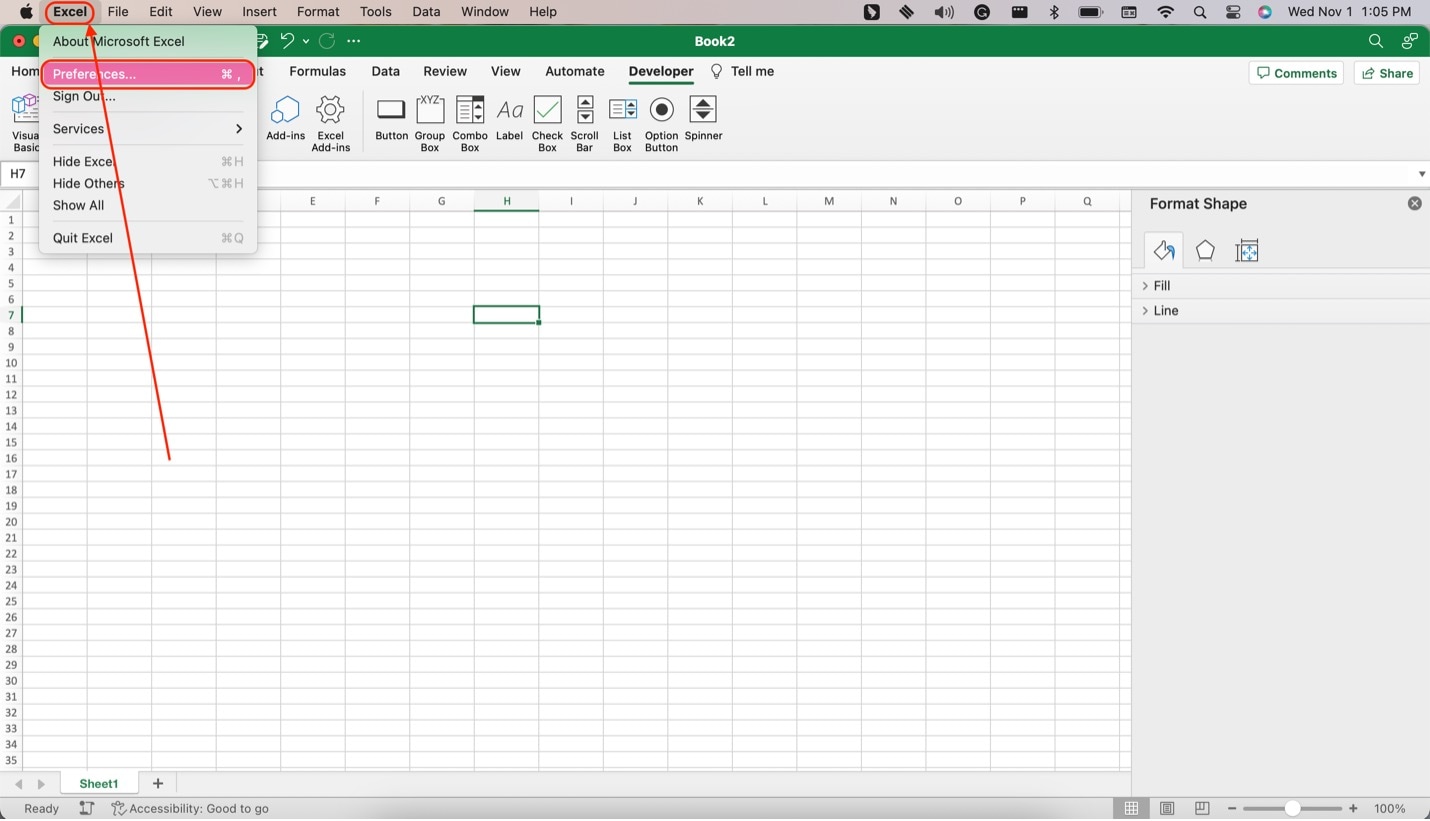Choose Show All from the menu
The image size is (1430, 821).
click(x=148, y=206)
